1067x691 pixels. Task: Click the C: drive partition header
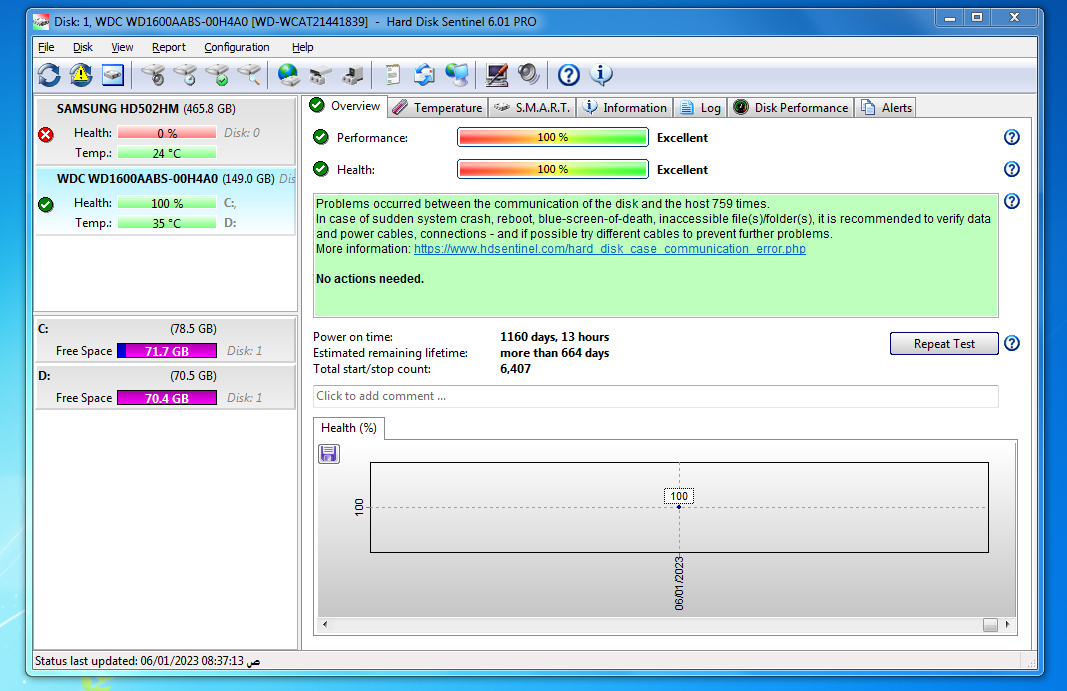click(x=165, y=329)
